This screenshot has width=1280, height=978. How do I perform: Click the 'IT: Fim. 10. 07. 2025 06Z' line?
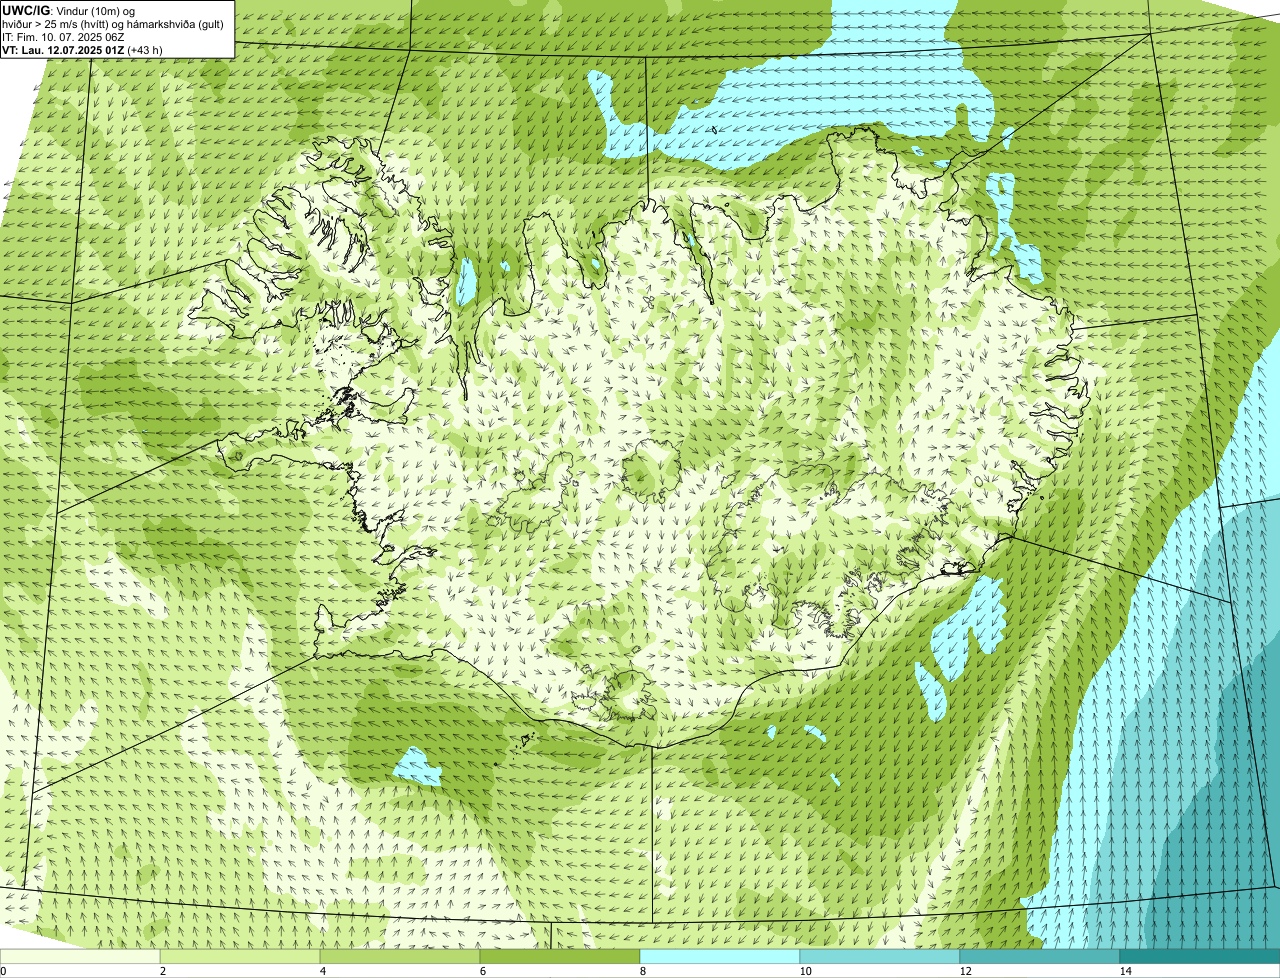pos(63,37)
